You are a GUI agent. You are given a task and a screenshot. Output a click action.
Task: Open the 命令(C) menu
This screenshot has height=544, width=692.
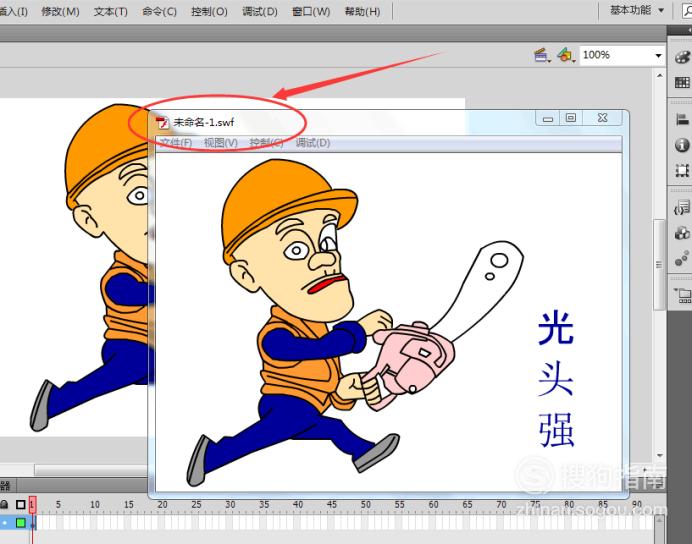tap(159, 11)
